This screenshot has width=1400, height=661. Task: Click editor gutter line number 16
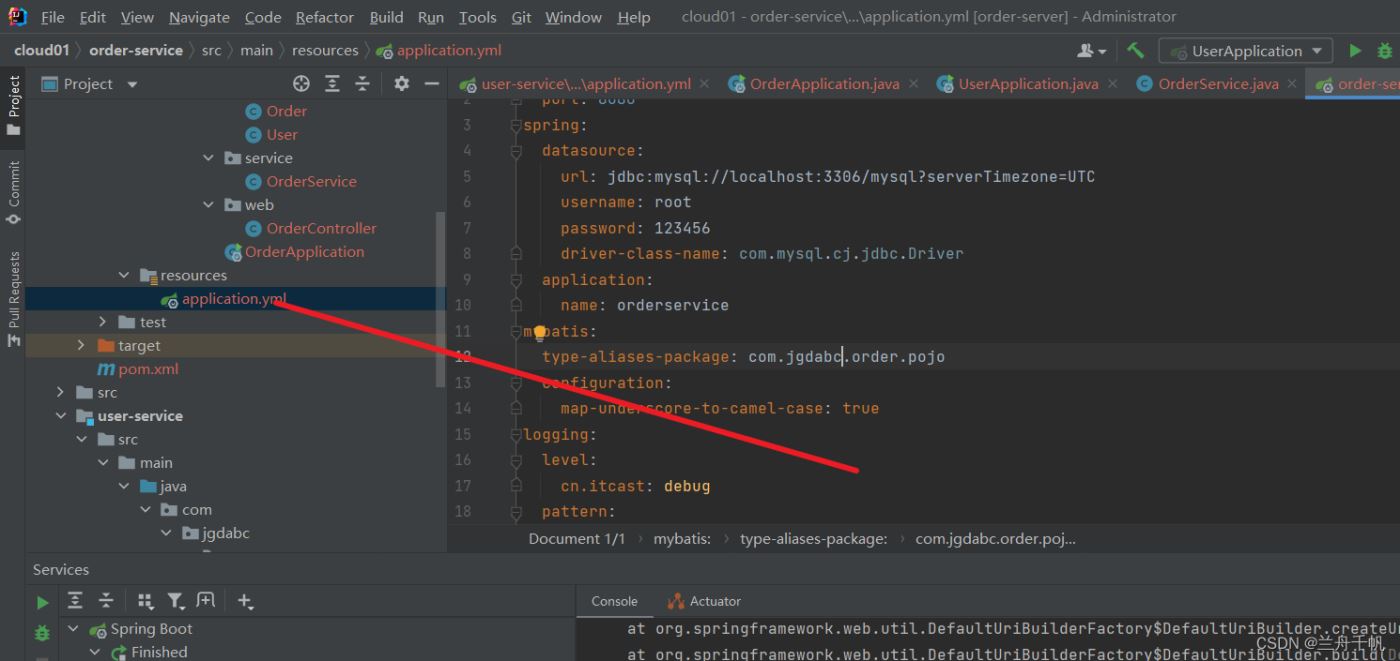(462, 460)
